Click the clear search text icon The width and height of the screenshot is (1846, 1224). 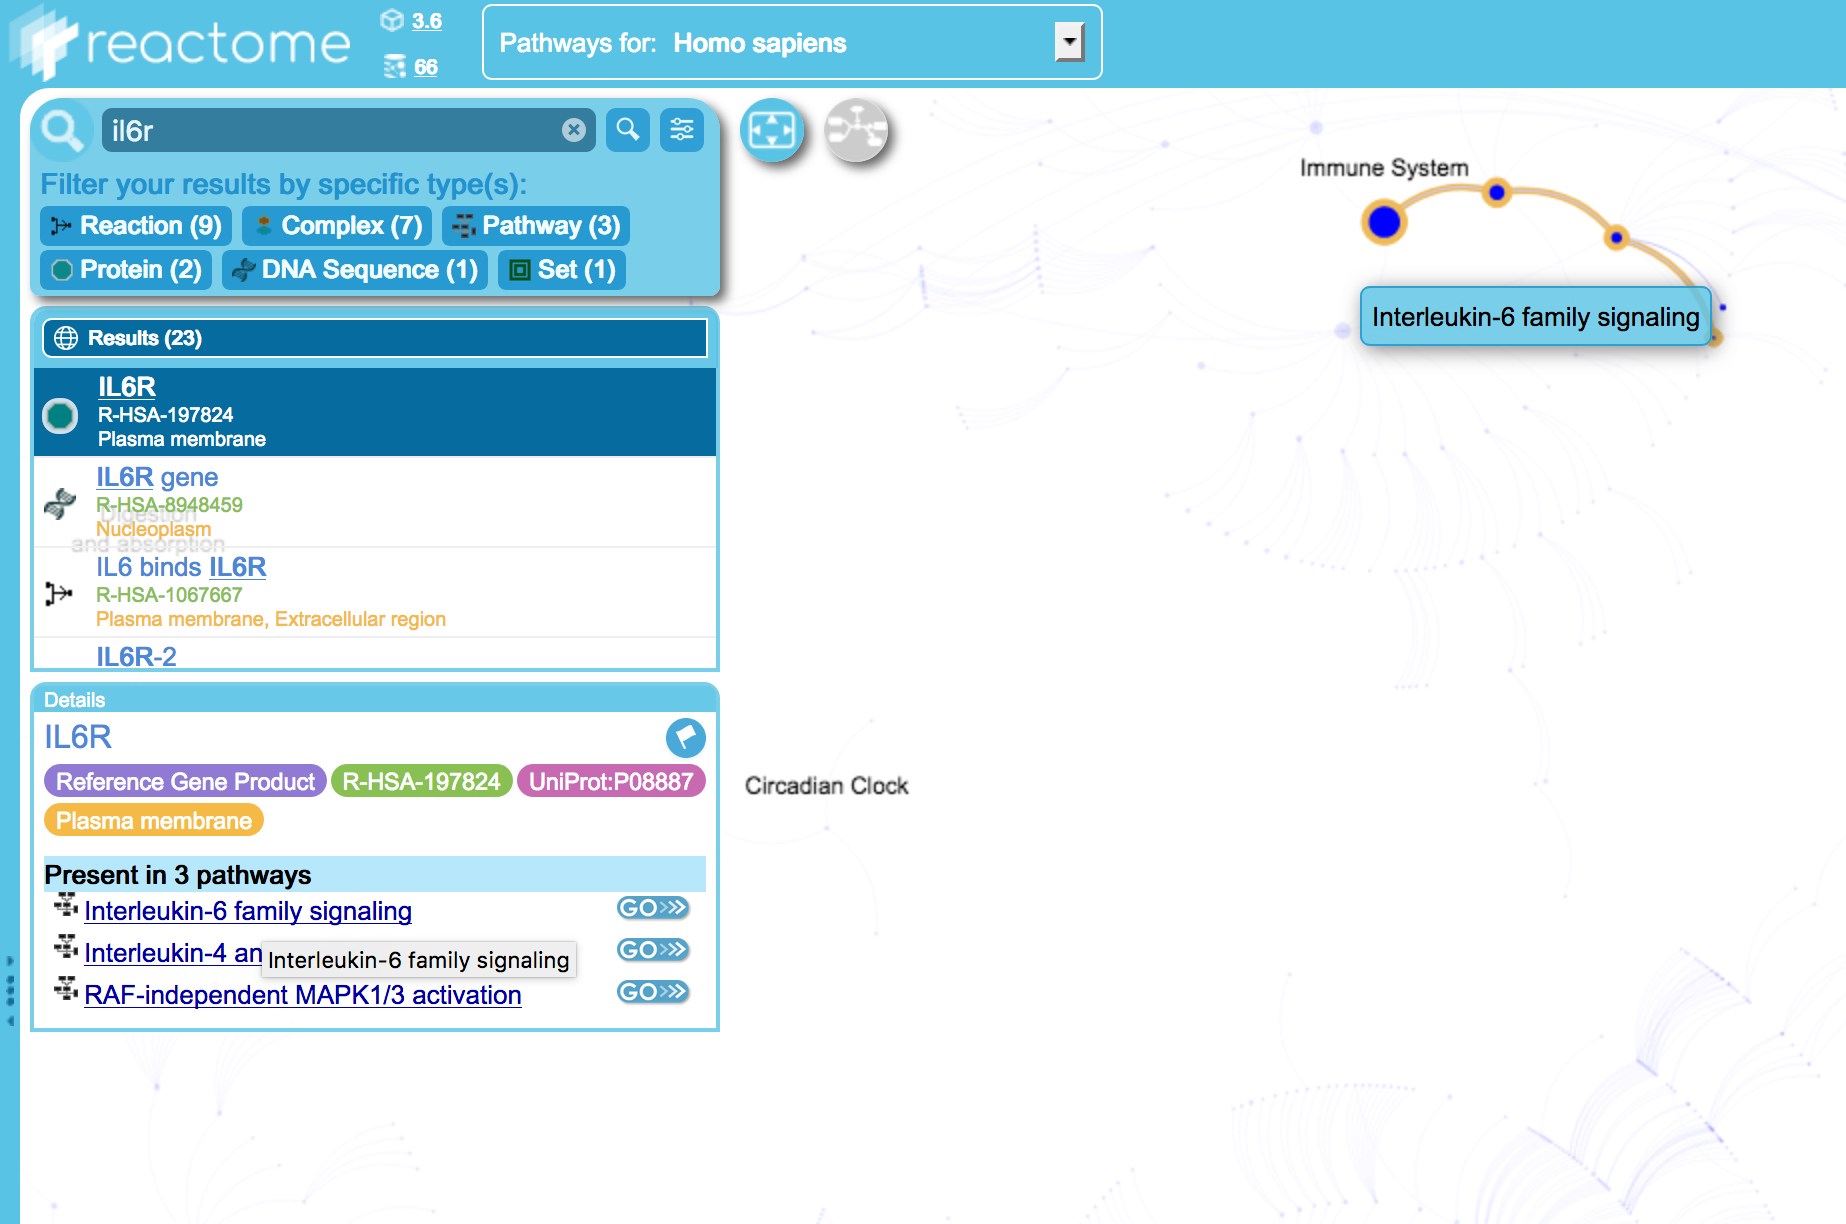click(x=574, y=130)
